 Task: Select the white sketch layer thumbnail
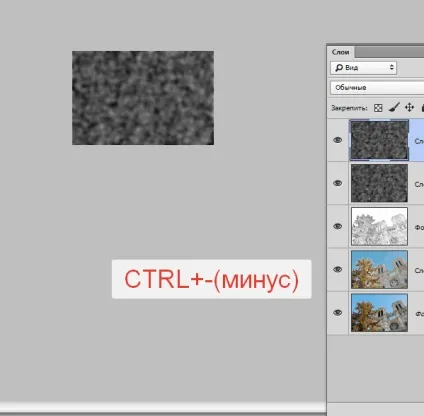379,226
